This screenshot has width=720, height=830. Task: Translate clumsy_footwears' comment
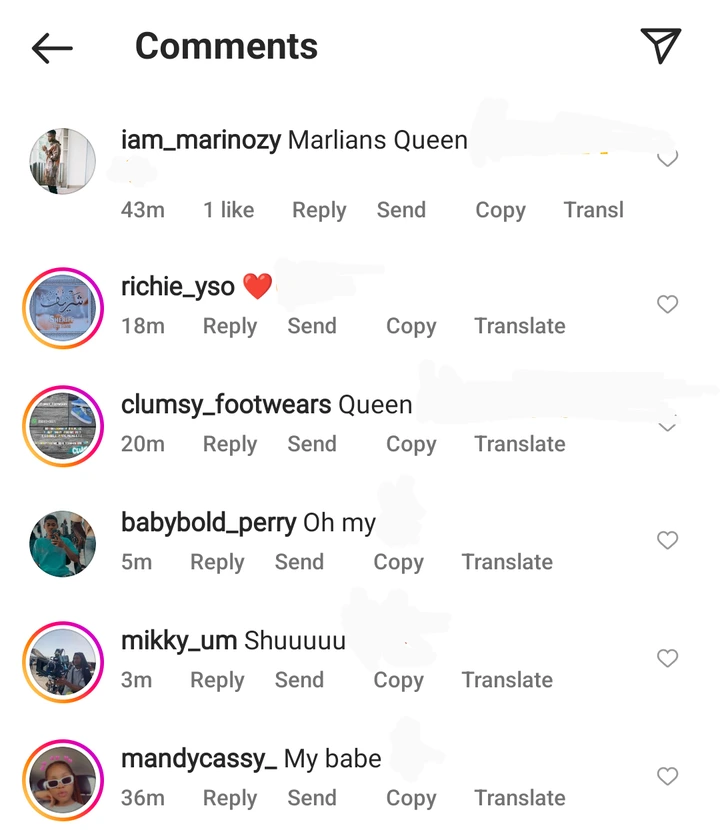pos(520,444)
